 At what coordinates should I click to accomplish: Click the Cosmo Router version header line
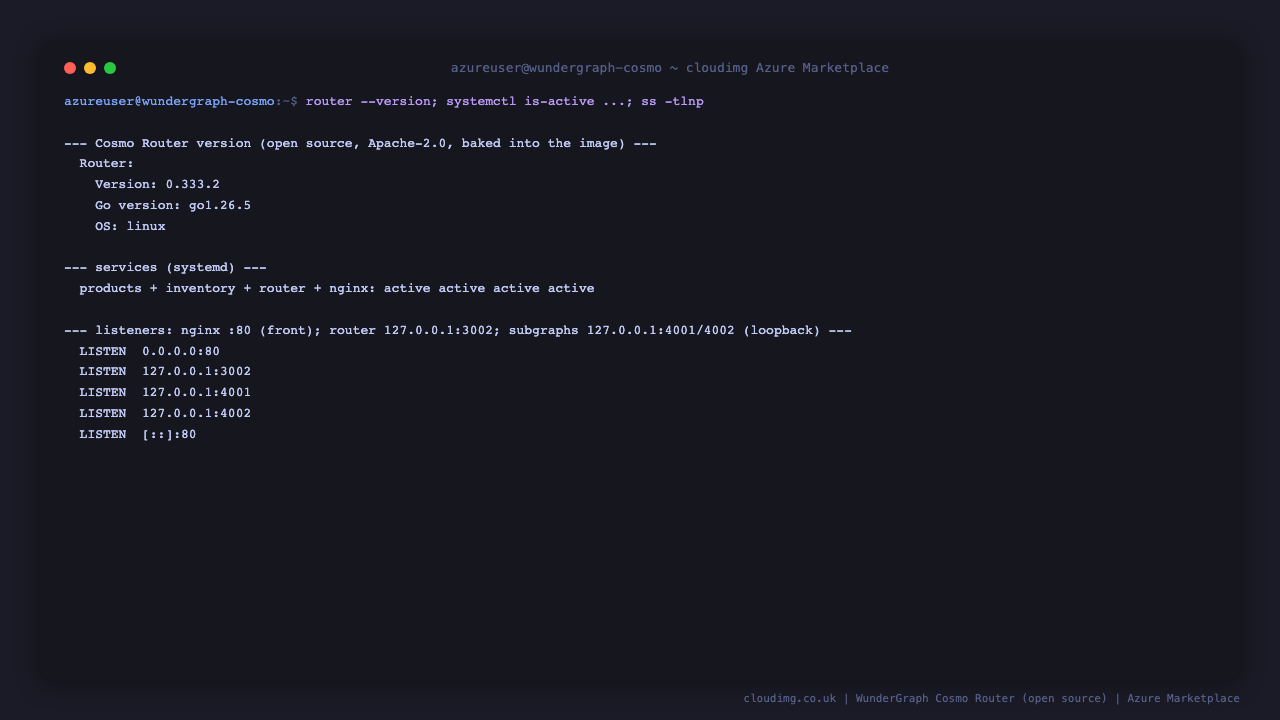point(360,143)
